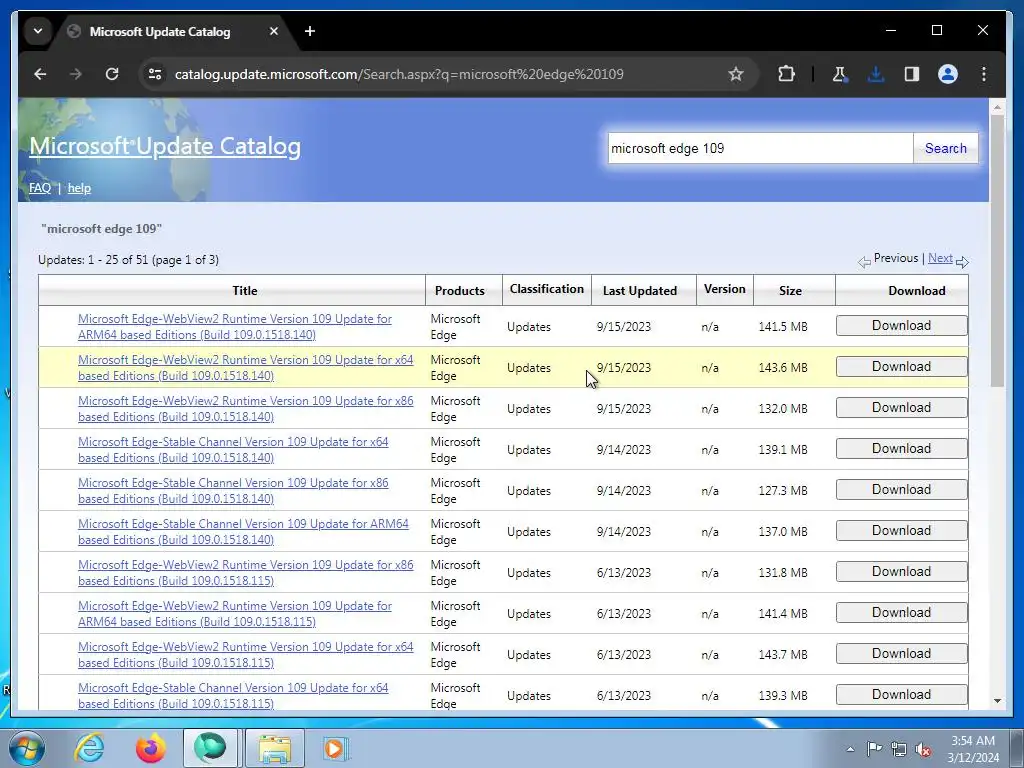Open a new tab with plus icon

tap(310, 31)
